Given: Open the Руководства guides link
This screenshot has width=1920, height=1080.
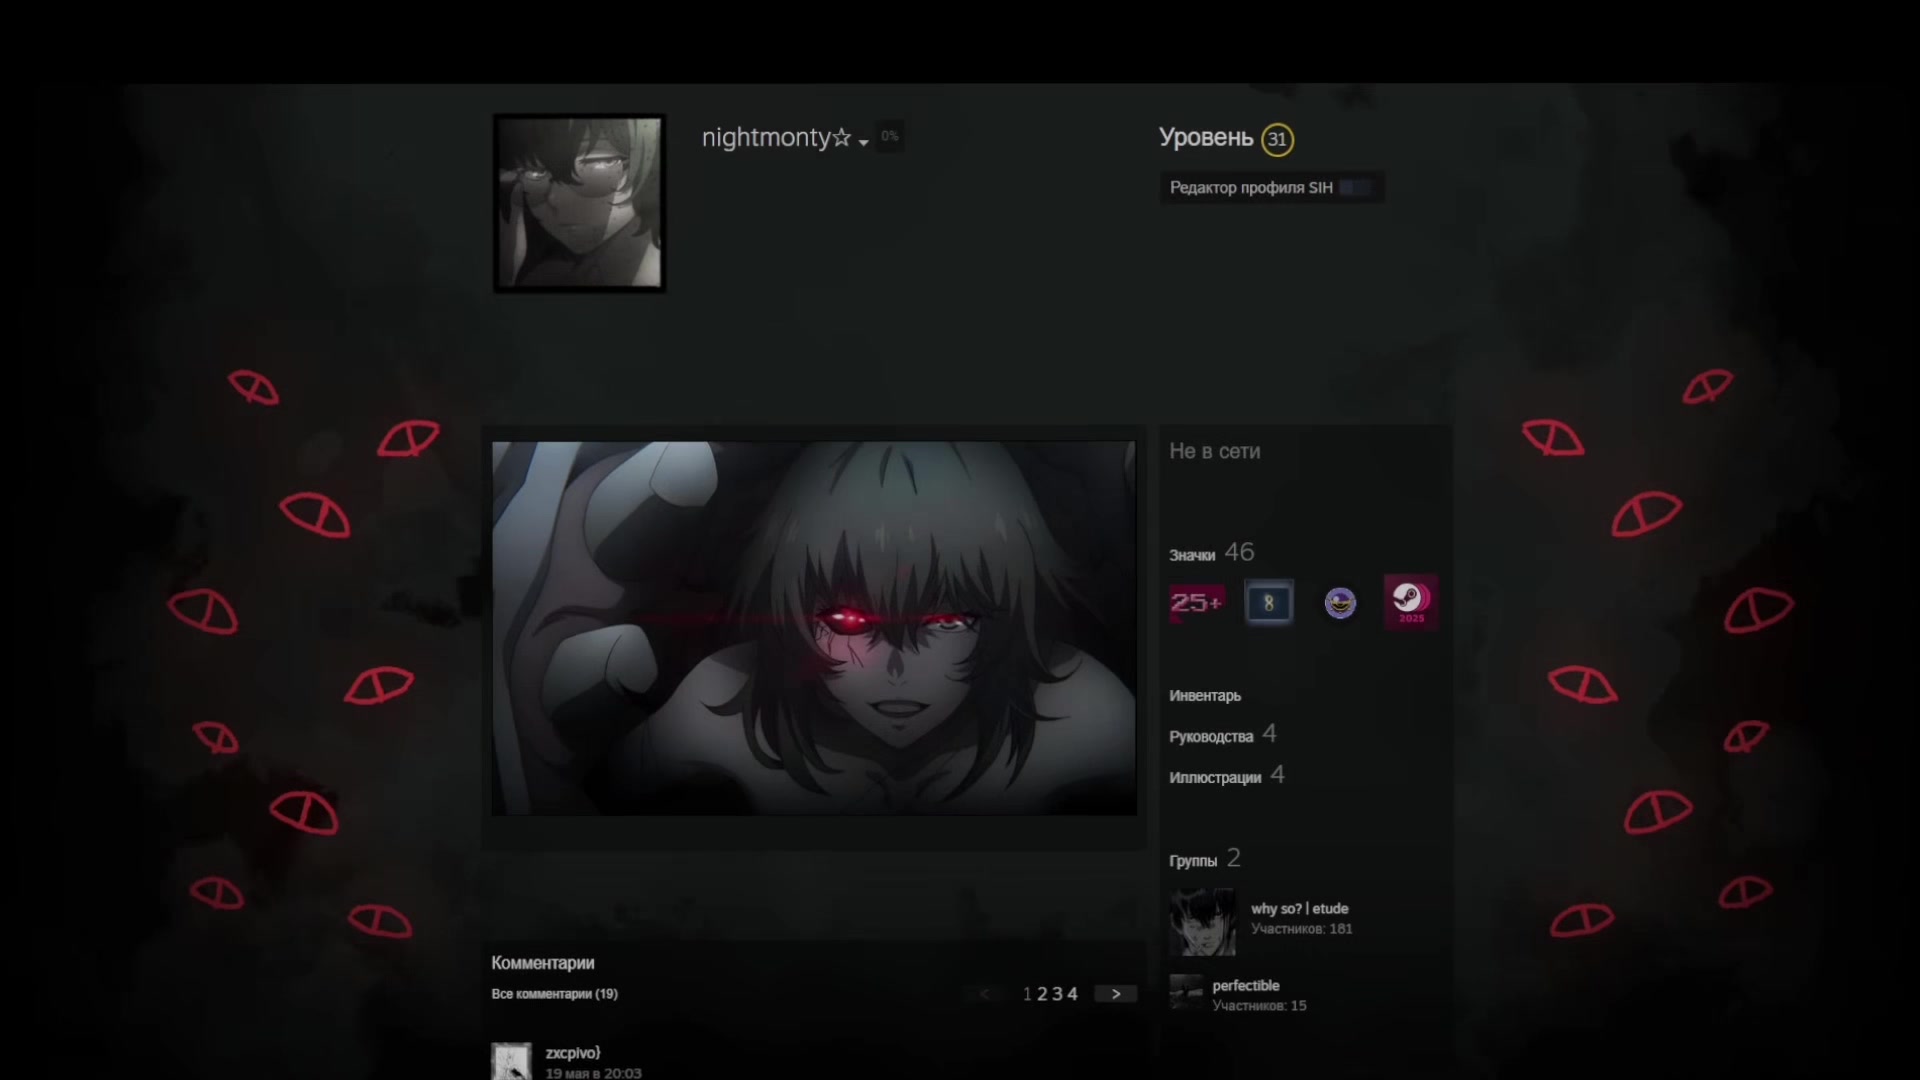Looking at the screenshot, I should click(x=1211, y=736).
